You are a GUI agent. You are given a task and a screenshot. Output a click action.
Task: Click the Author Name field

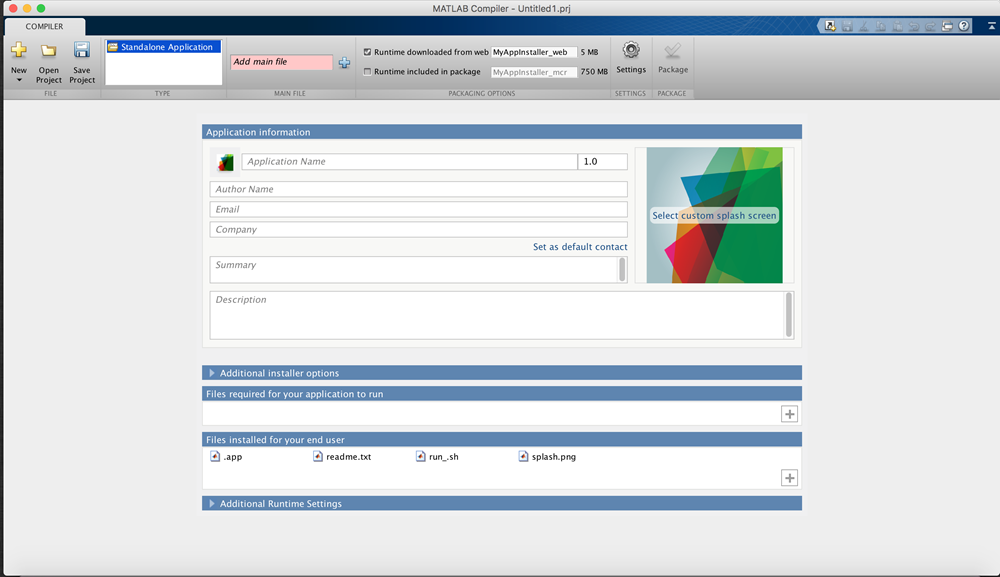coord(418,189)
